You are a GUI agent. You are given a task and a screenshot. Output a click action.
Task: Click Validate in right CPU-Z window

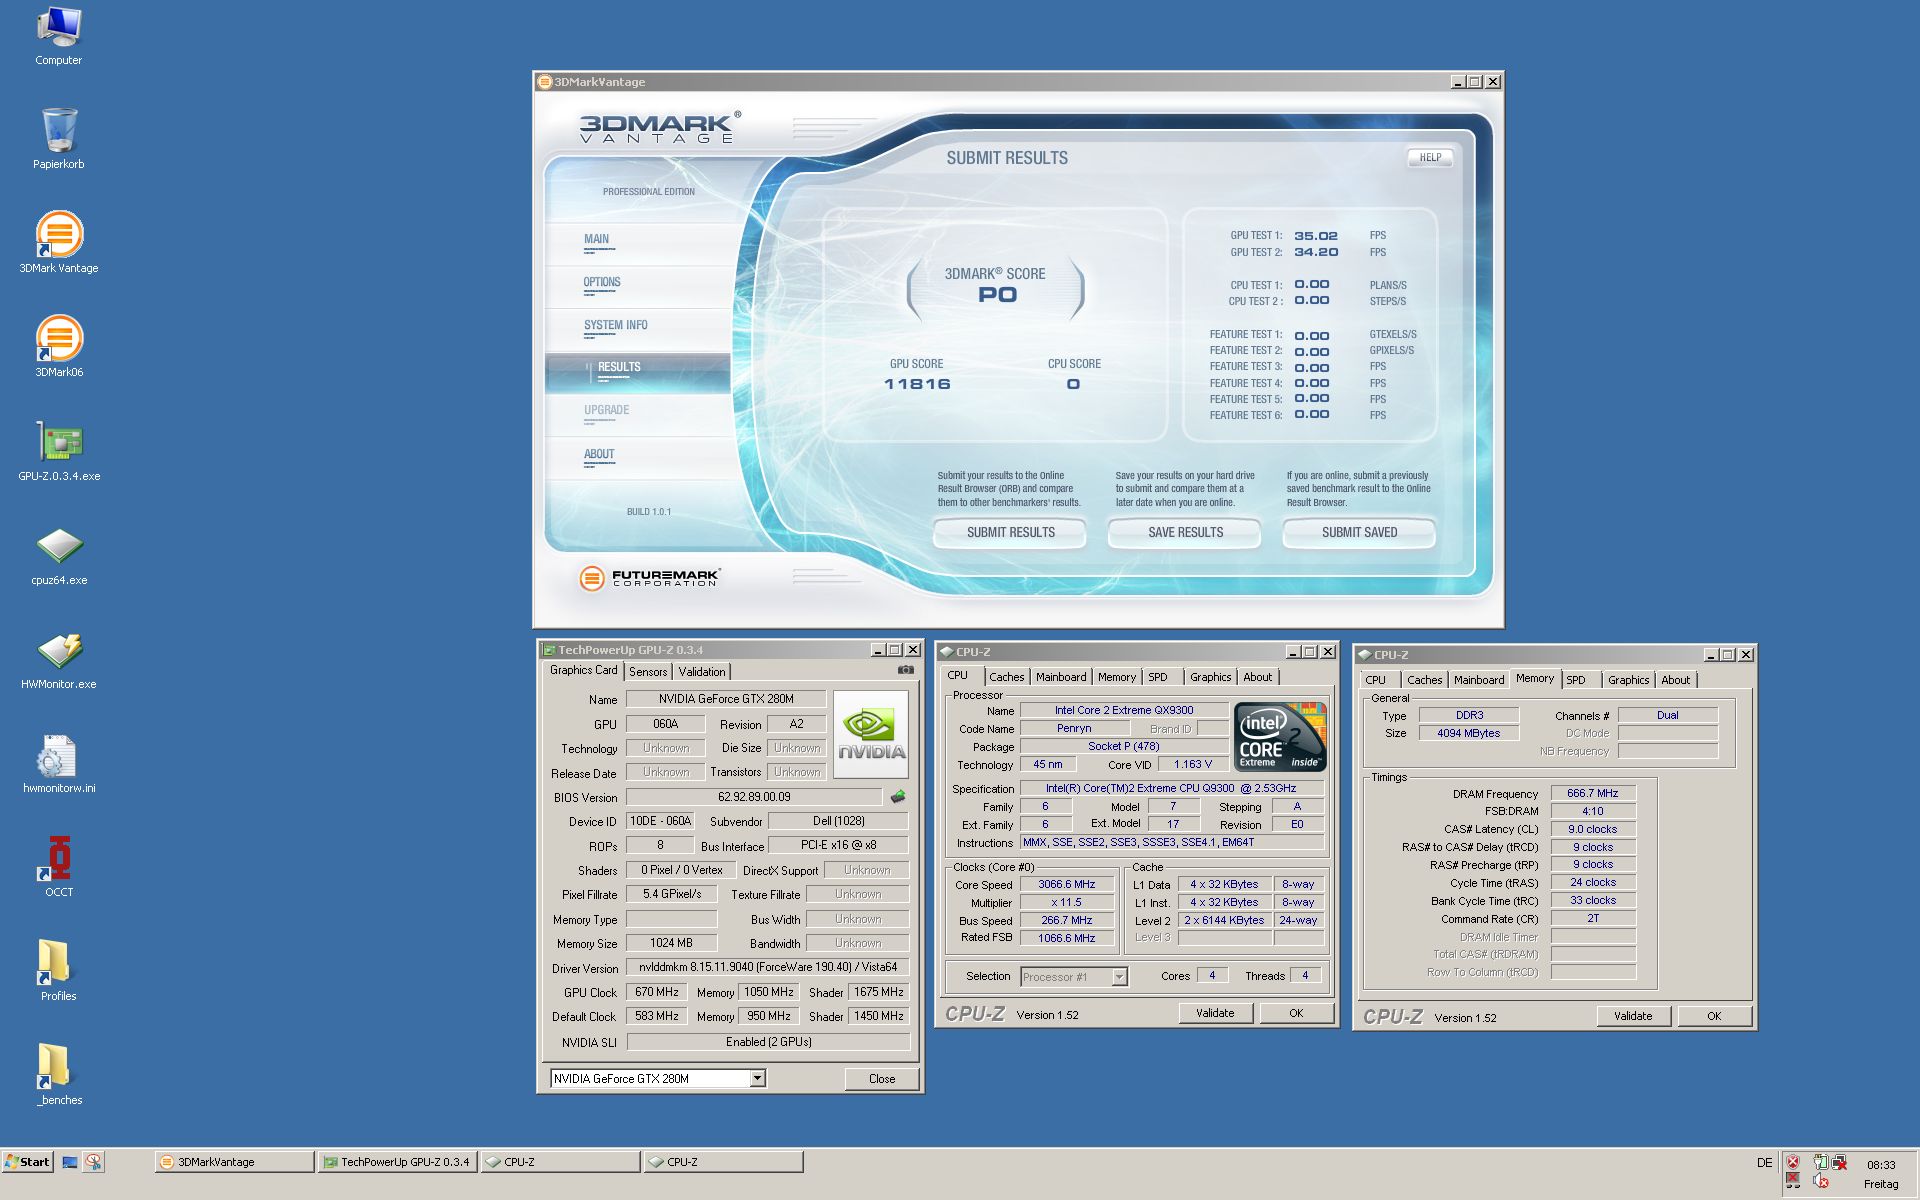click(1633, 1016)
